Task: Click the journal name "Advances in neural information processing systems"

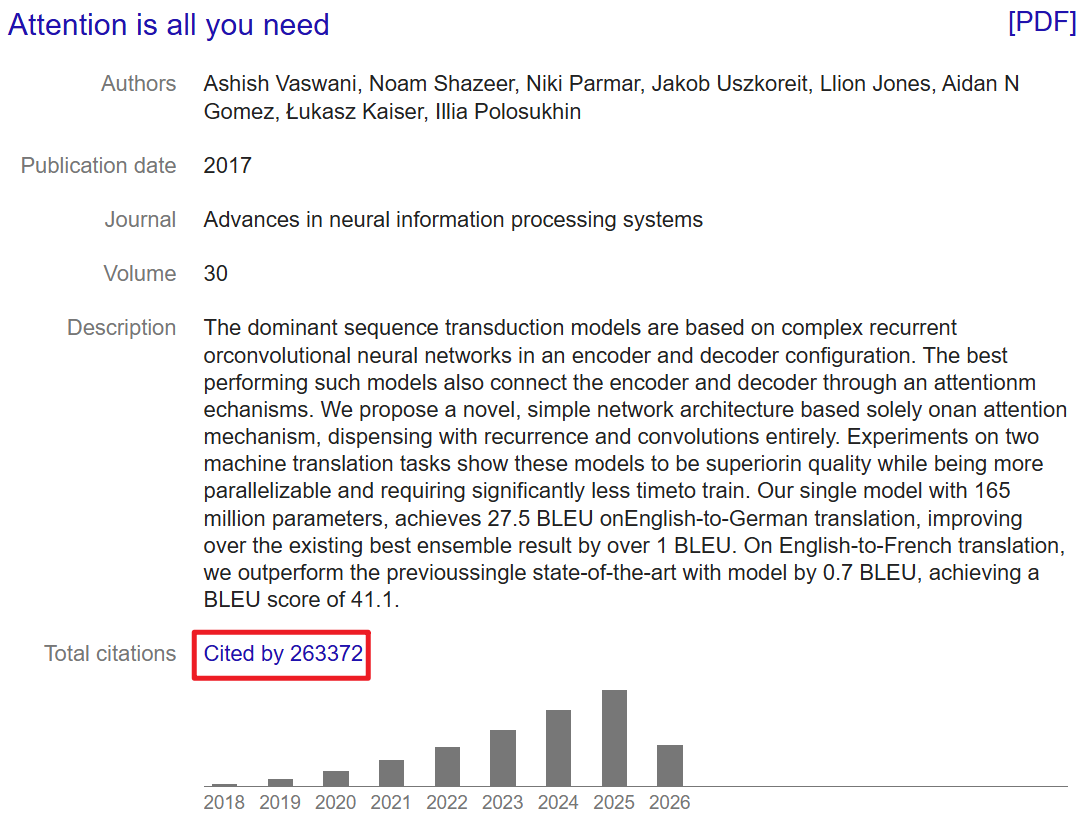Action: pyautogui.click(x=453, y=220)
